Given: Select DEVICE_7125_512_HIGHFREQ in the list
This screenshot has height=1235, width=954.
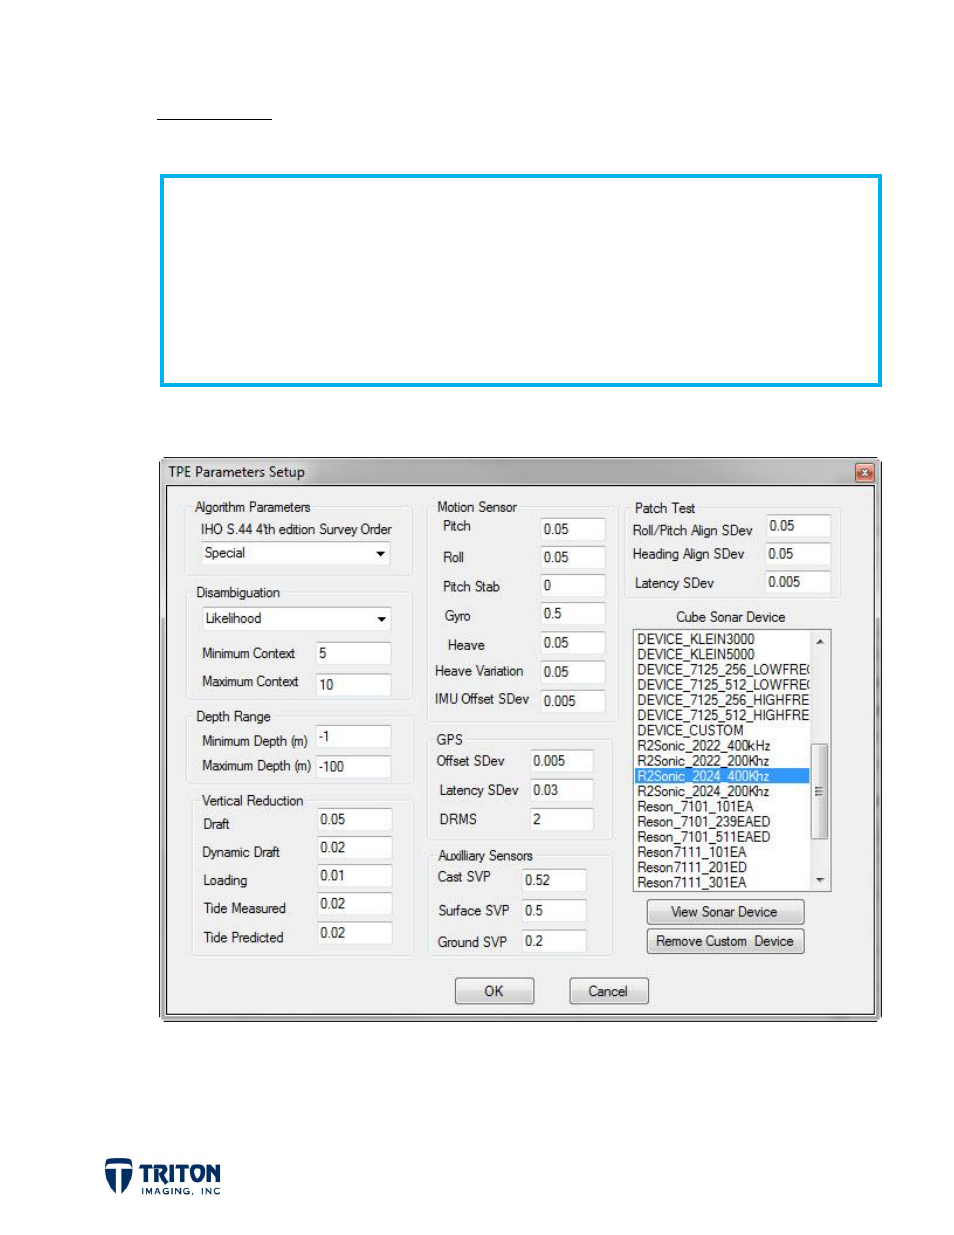Looking at the screenshot, I should coord(722,715).
